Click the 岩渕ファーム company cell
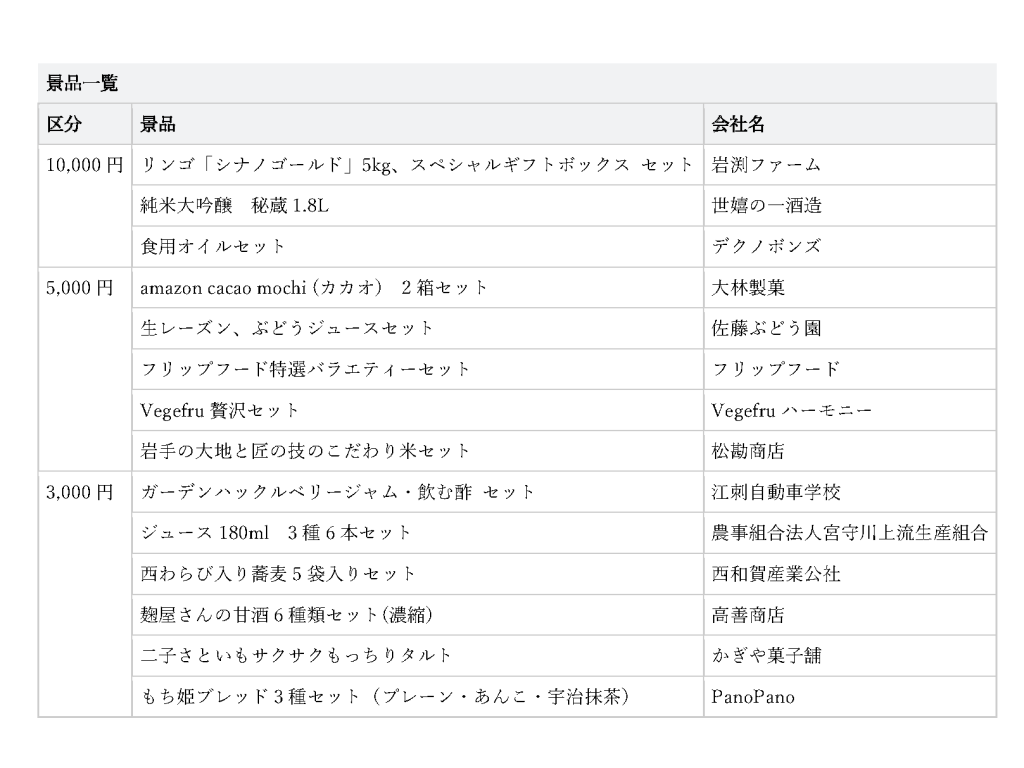The width and height of the screenshot is (1024, 768). click(850, 165)
